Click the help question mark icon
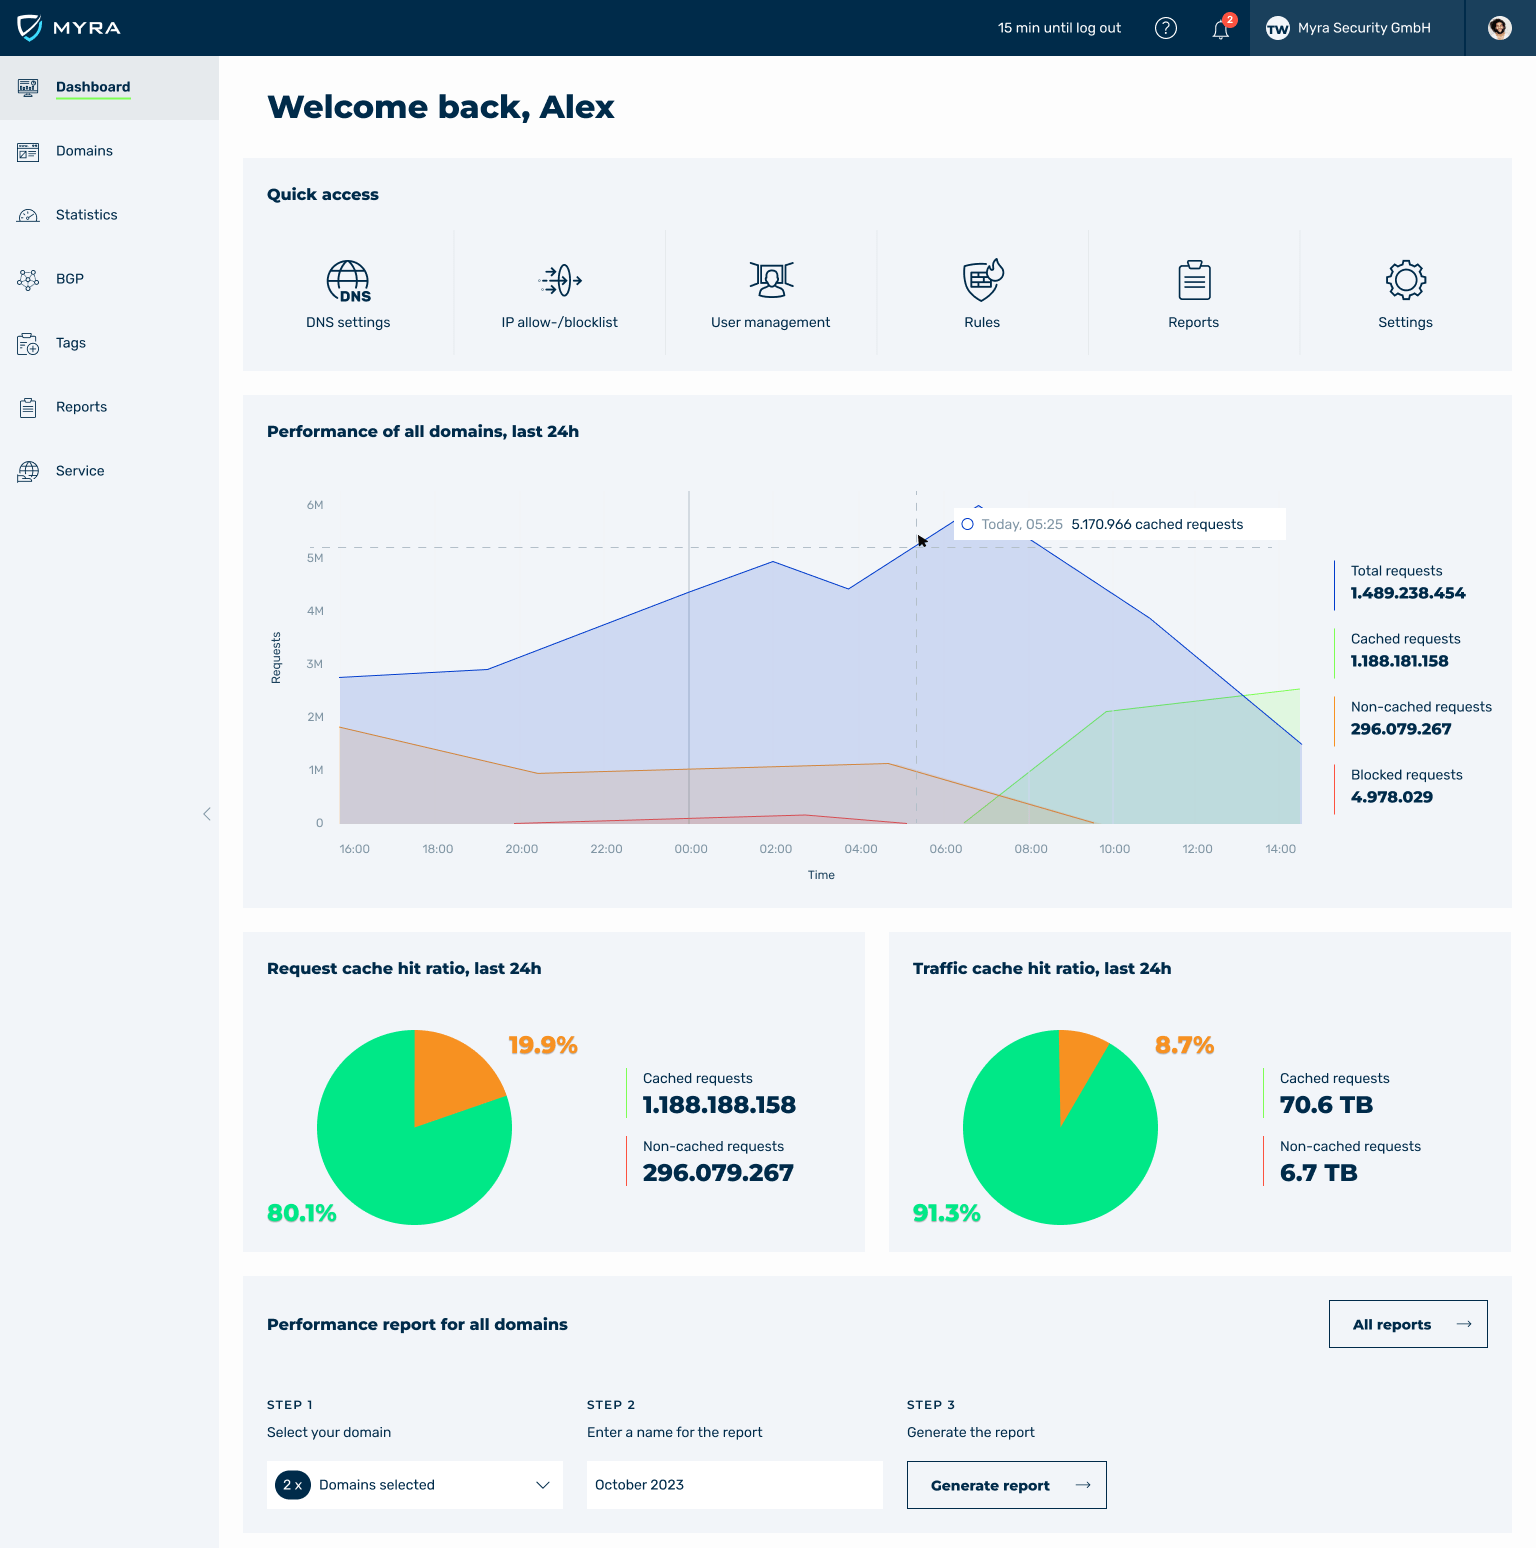This screenshot has height=1548, width=1536. [x=1166, y=28]
